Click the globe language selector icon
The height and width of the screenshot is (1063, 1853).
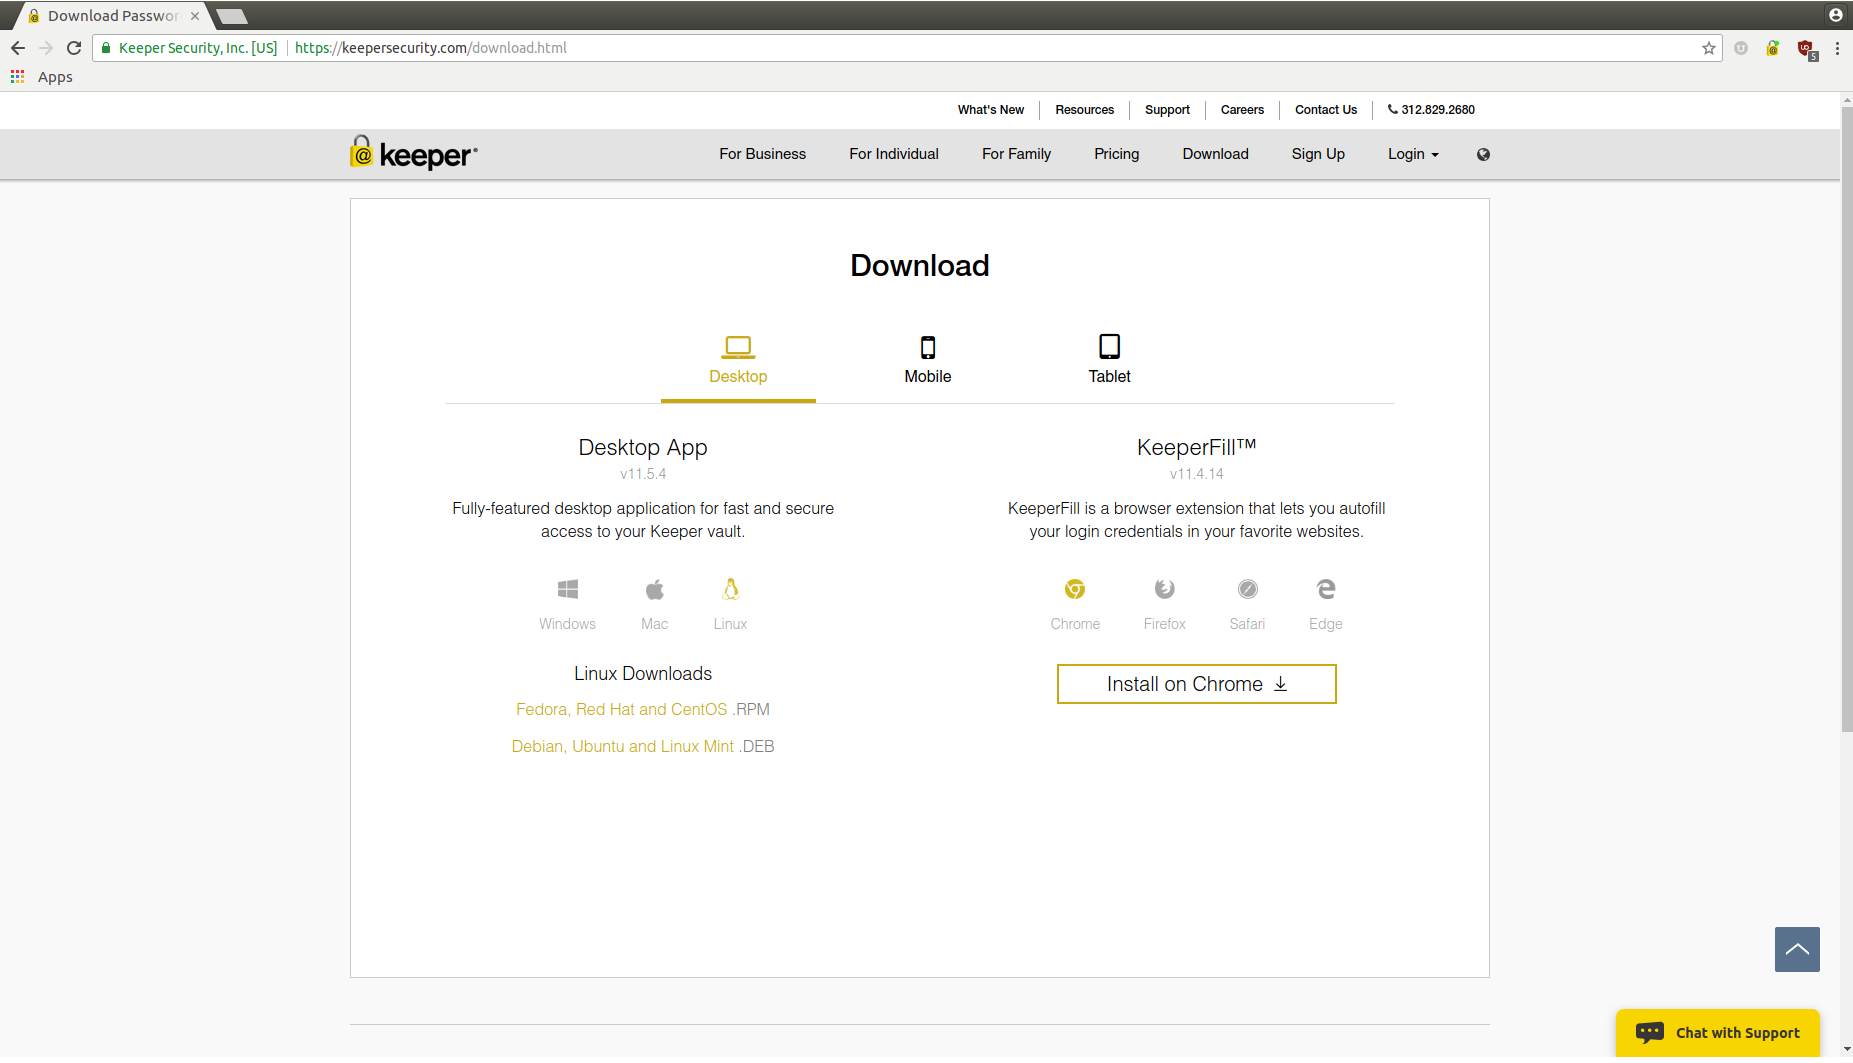[1483, 155]
